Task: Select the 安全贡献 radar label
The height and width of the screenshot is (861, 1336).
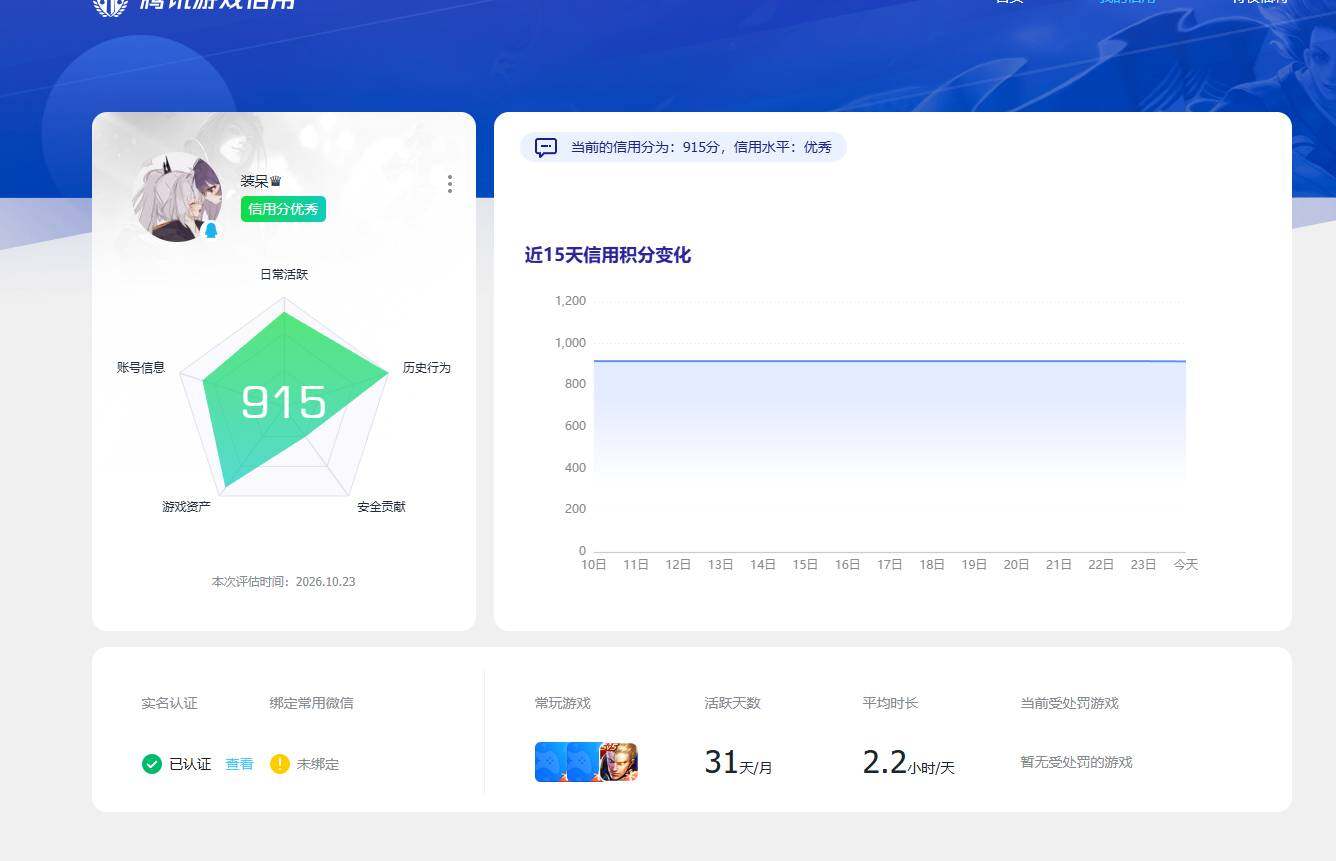Action: [x=381, y=507]
